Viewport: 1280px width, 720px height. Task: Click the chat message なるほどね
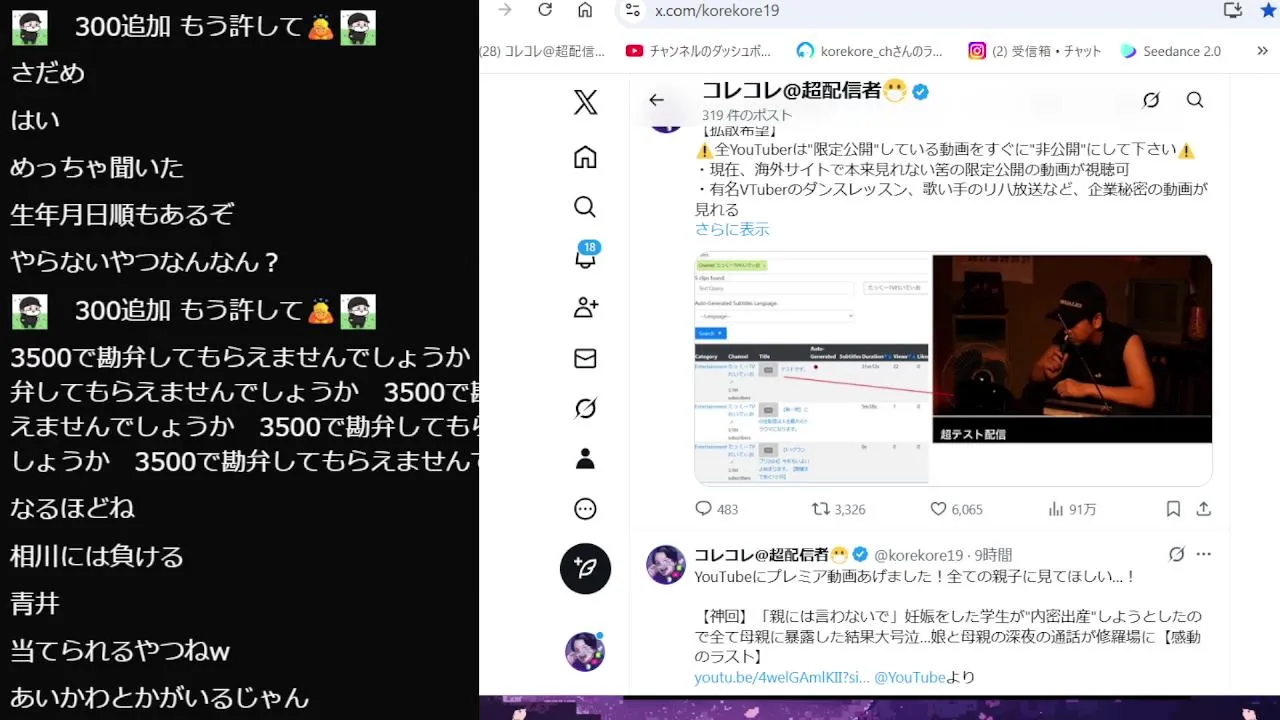tap(72, 508)
